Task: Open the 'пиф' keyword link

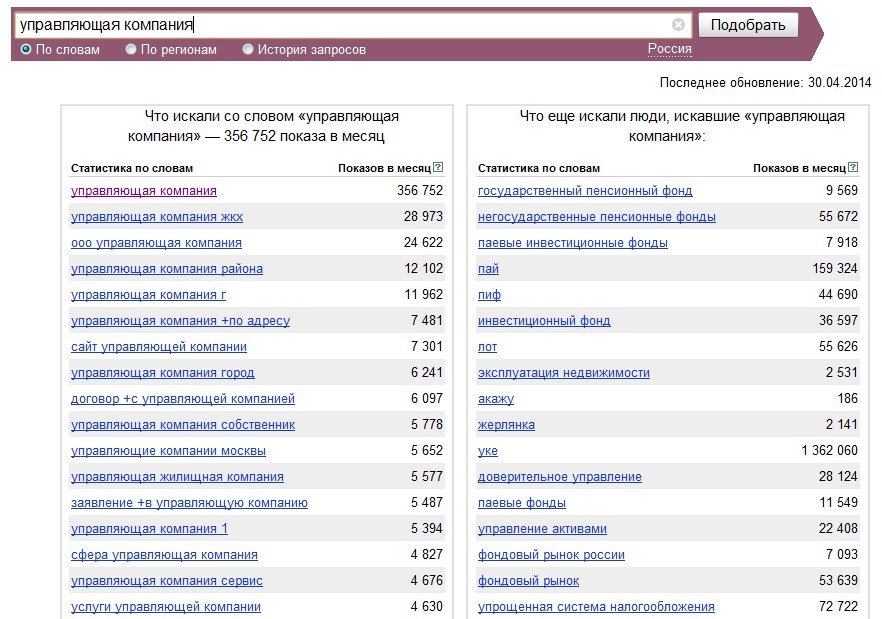Action: [x=489, y=295]
